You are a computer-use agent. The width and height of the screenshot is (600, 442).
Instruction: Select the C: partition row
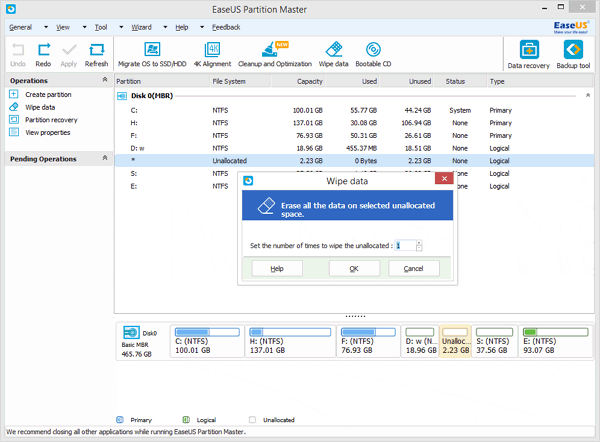(x=354, y=110)
